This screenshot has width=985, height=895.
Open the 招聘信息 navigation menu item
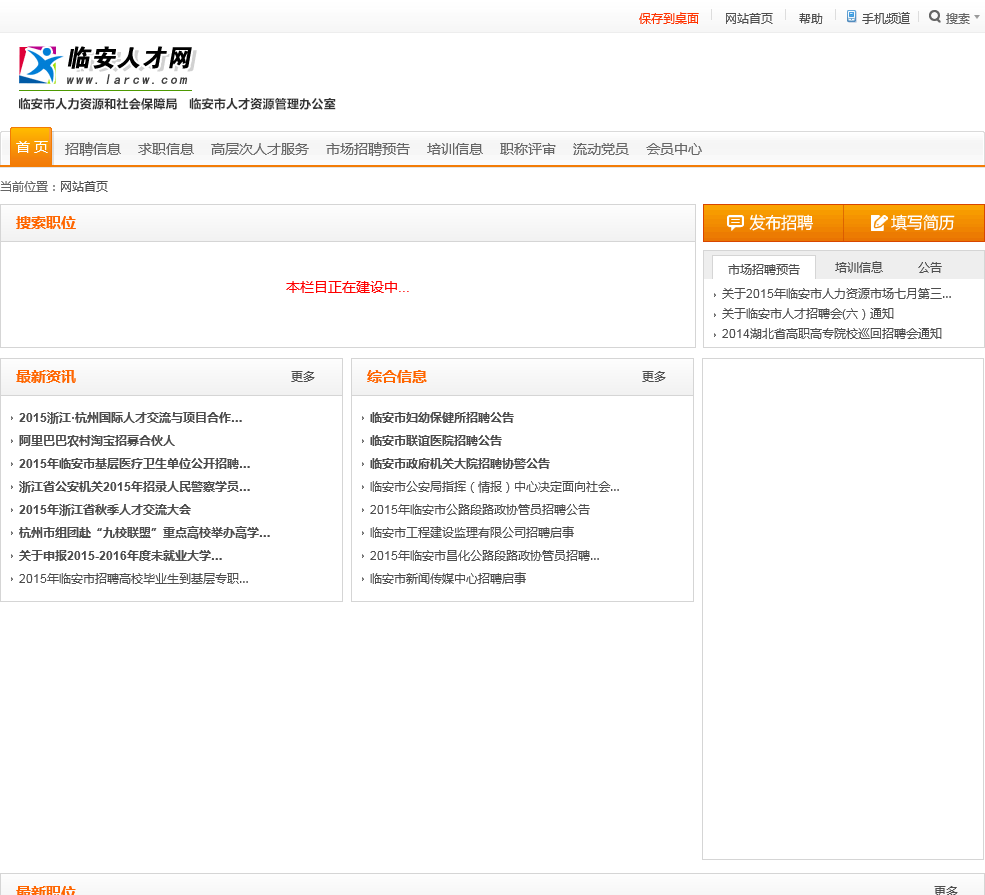point(93,149)
